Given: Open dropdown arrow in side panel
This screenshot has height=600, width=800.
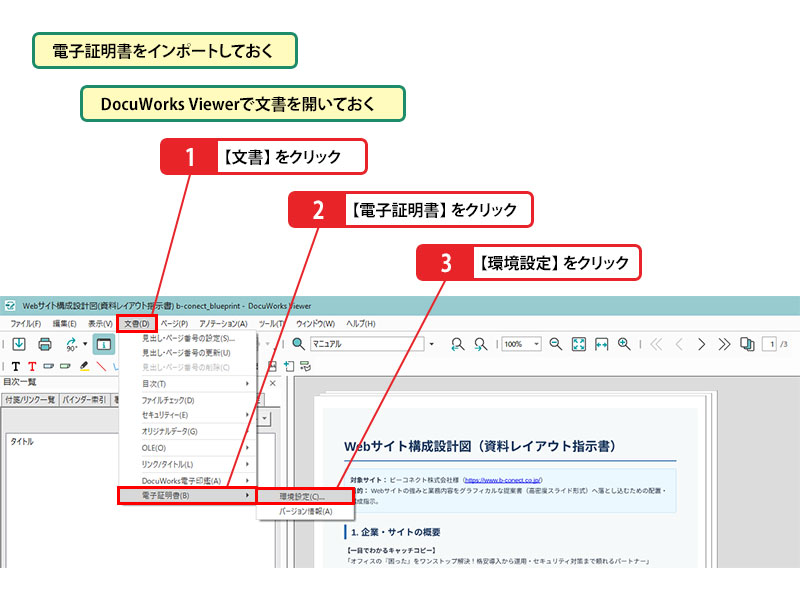Looking at the screenshot, I should coord(265,418).
